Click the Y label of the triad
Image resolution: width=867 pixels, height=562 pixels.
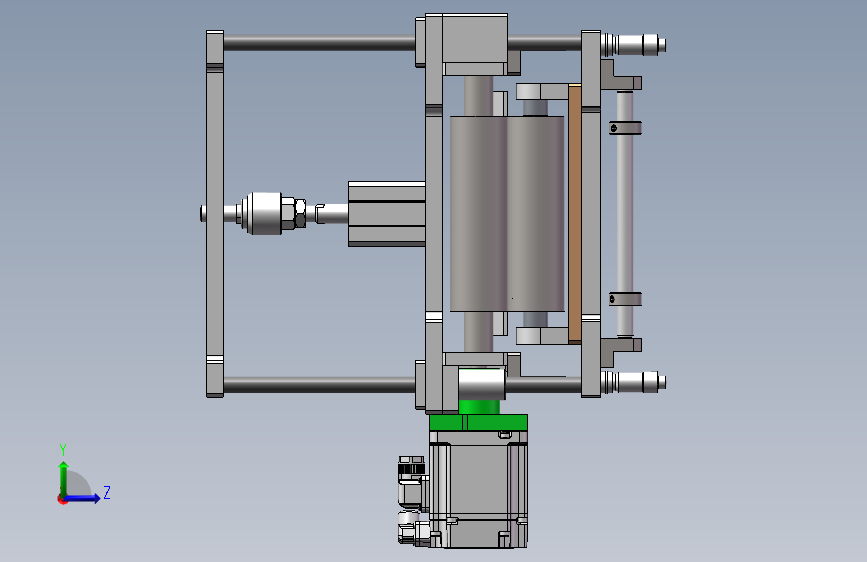coord(63,450)
